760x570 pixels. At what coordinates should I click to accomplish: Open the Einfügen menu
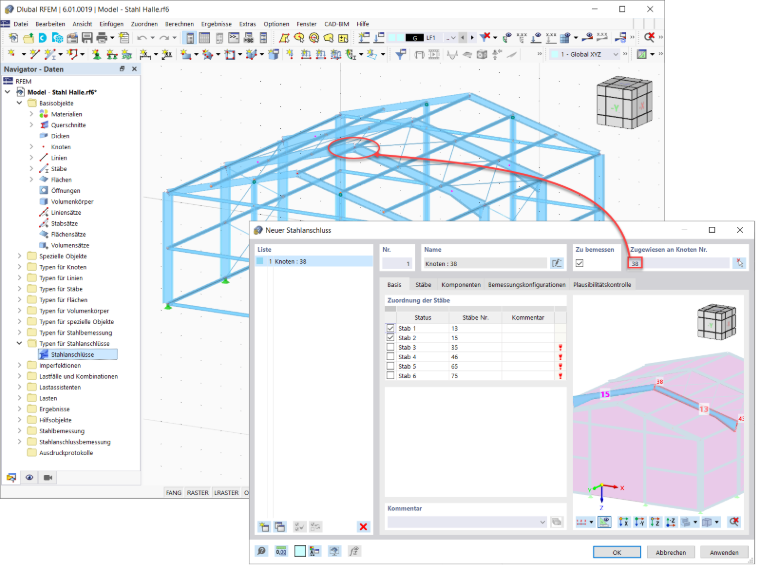[x=111, y=24]
